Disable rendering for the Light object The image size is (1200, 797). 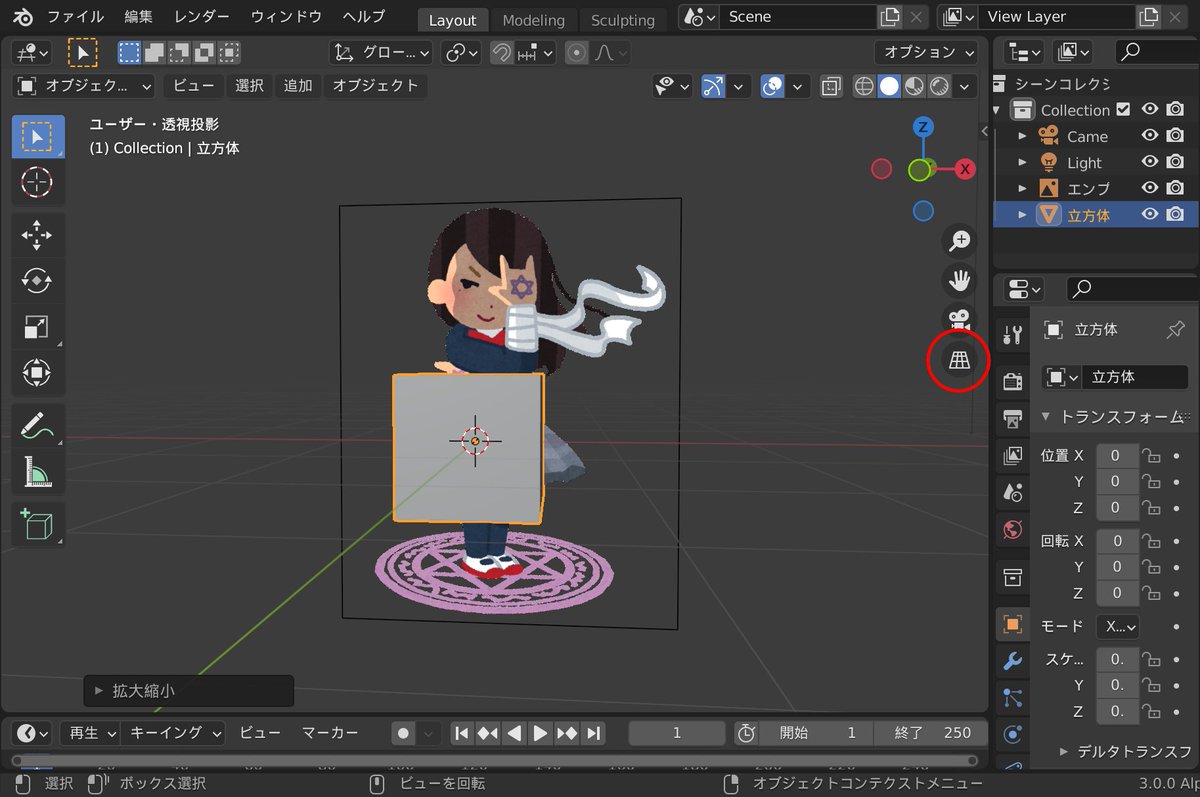(1176, 162)
